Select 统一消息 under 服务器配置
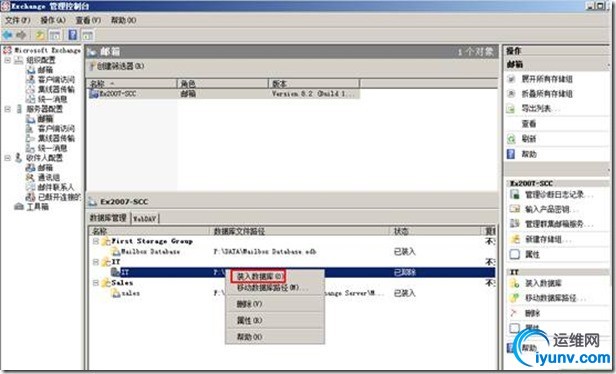Screen dimensions: 616x374 52,148
